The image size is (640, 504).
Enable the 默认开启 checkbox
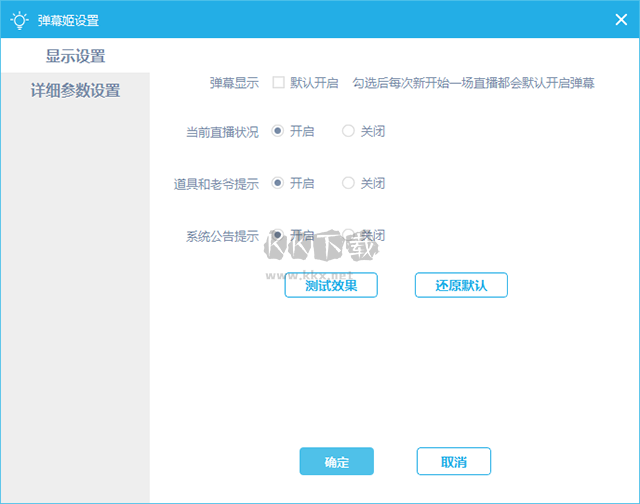point(278,82)
